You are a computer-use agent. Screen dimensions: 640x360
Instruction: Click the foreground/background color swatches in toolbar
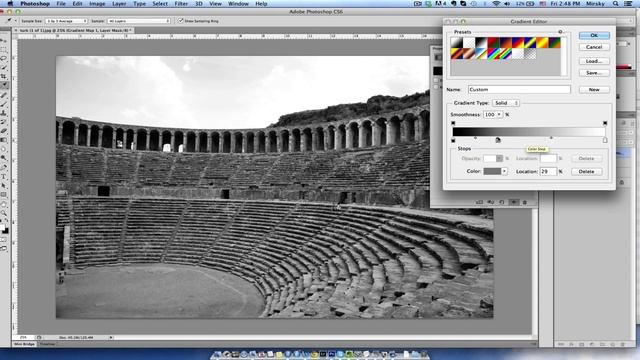(x=4, y=228)
